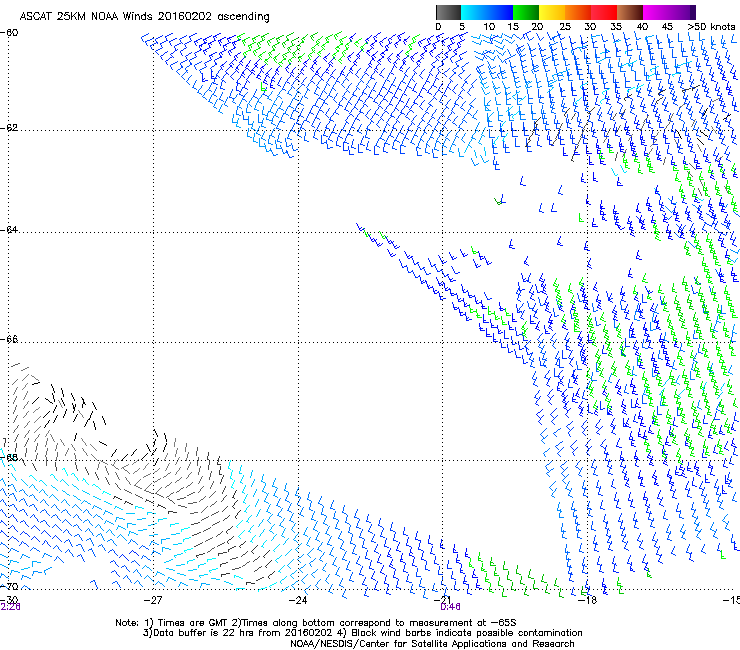Click the '45' legend scale label
740x650 pixels.
pyautogui.click(x=667, y=27)
